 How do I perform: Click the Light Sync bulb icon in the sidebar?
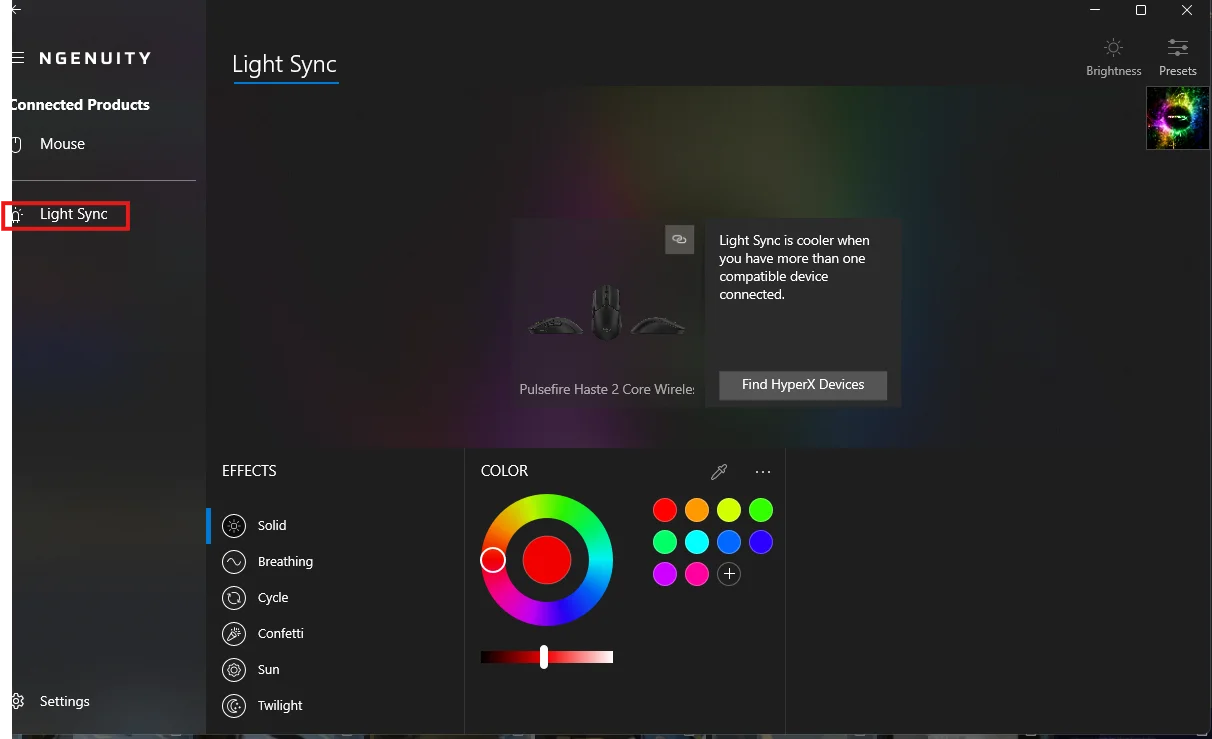pyautogui.click(x=17, y=214)
